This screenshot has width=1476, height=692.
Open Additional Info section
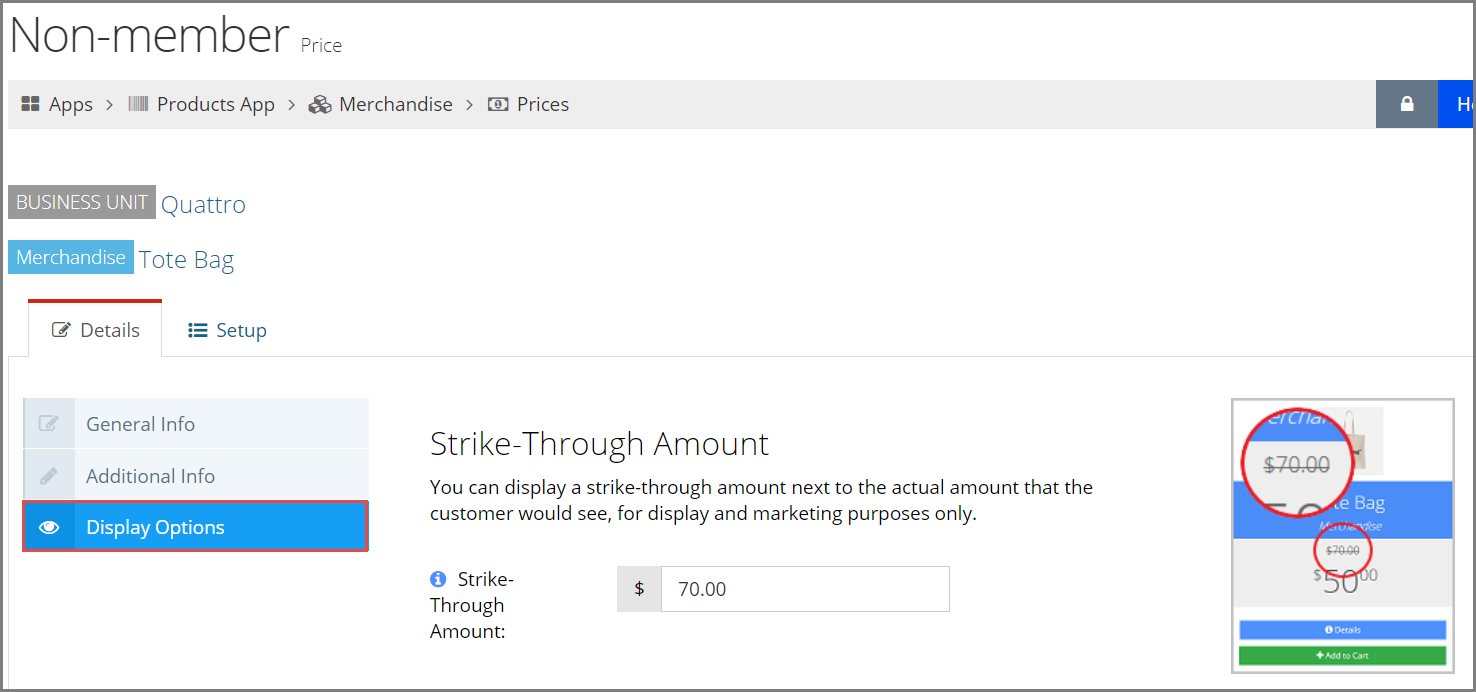[x=196, y=476]
